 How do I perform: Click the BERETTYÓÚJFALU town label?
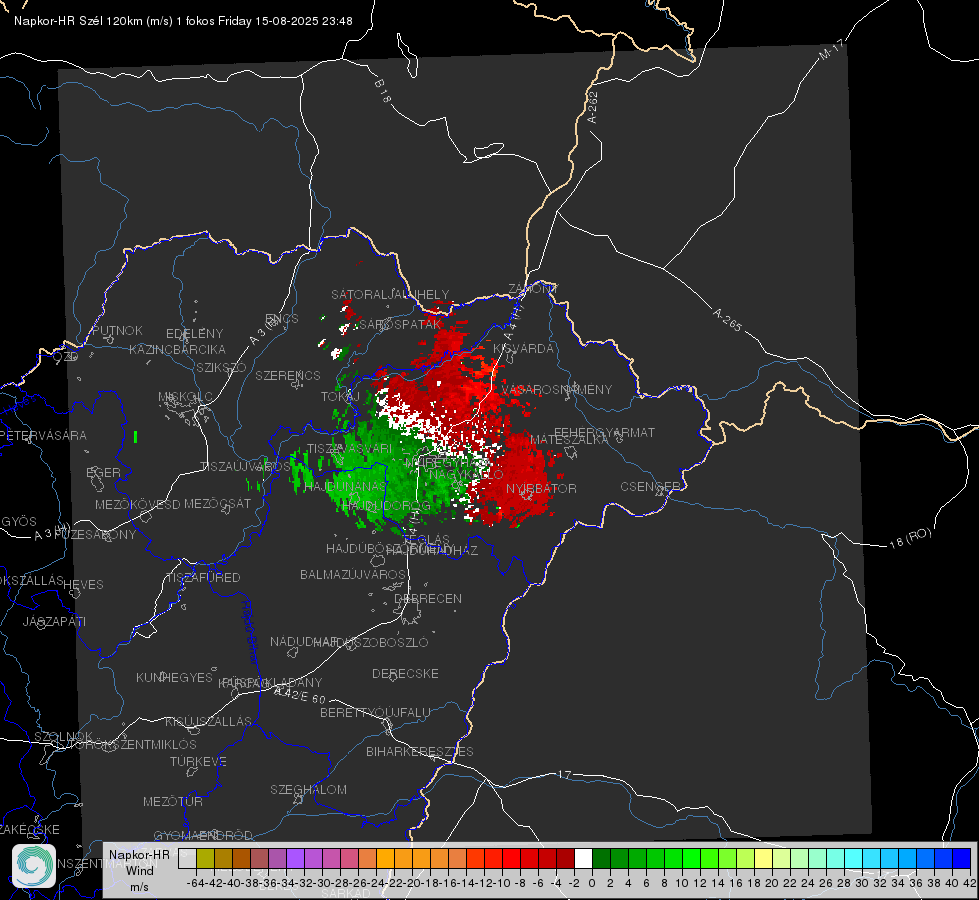point(375,712)
